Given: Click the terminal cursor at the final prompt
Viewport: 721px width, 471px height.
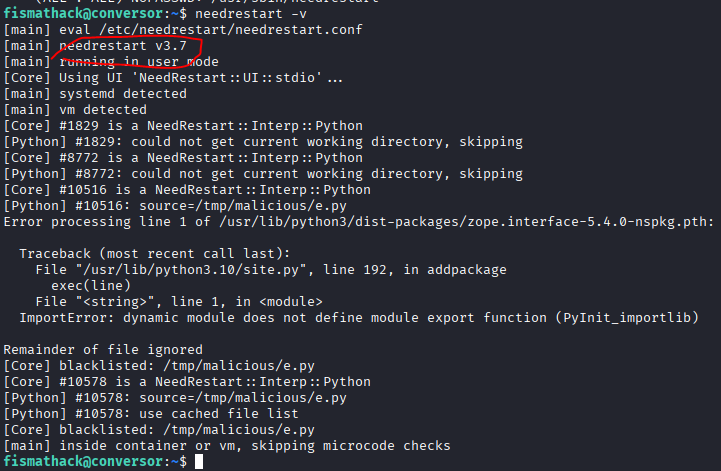Looking at the screenshot, I should tap(200, 462).
